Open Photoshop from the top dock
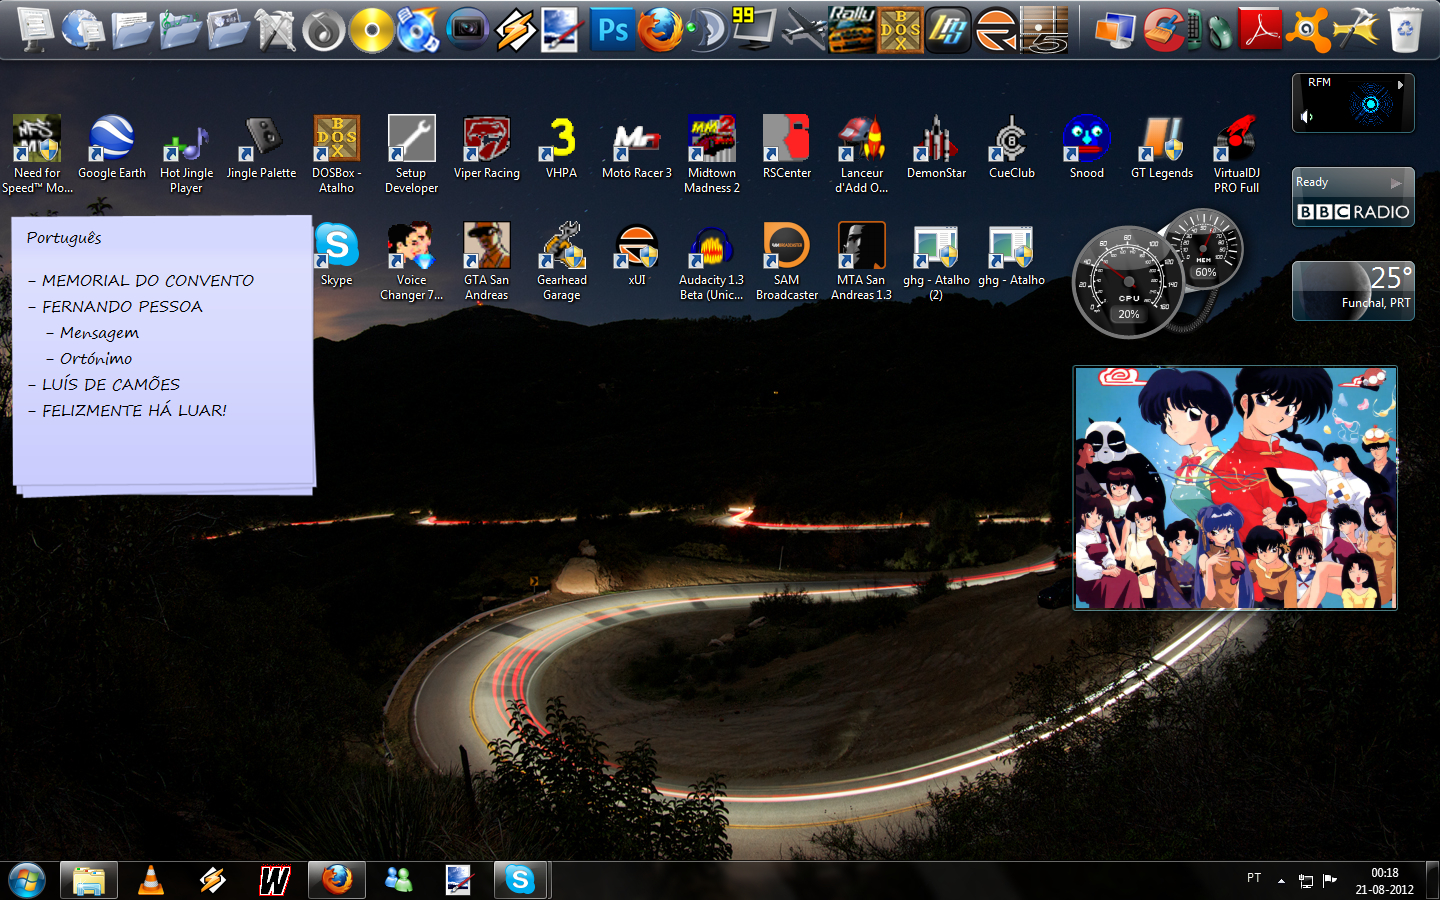Image resolution: width=1440 pixels, height=900 pixels. coord(612,30)
